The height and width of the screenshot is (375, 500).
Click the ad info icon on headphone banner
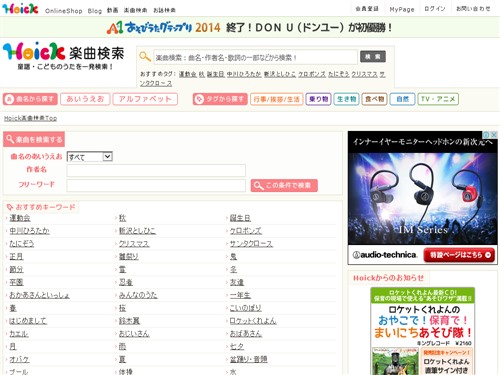click(487, 135)
